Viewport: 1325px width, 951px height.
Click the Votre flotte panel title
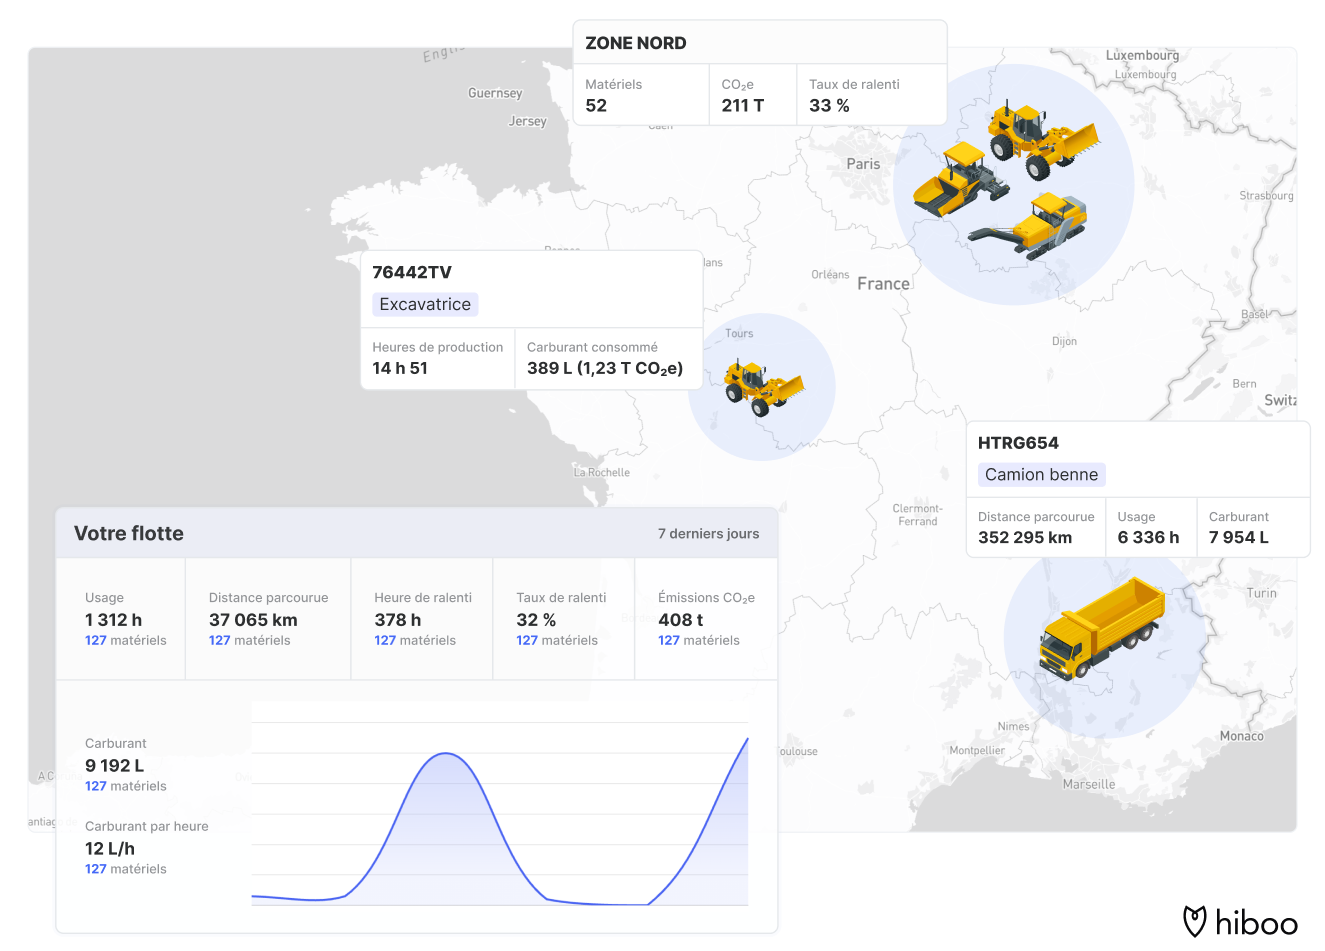[129, 533]
